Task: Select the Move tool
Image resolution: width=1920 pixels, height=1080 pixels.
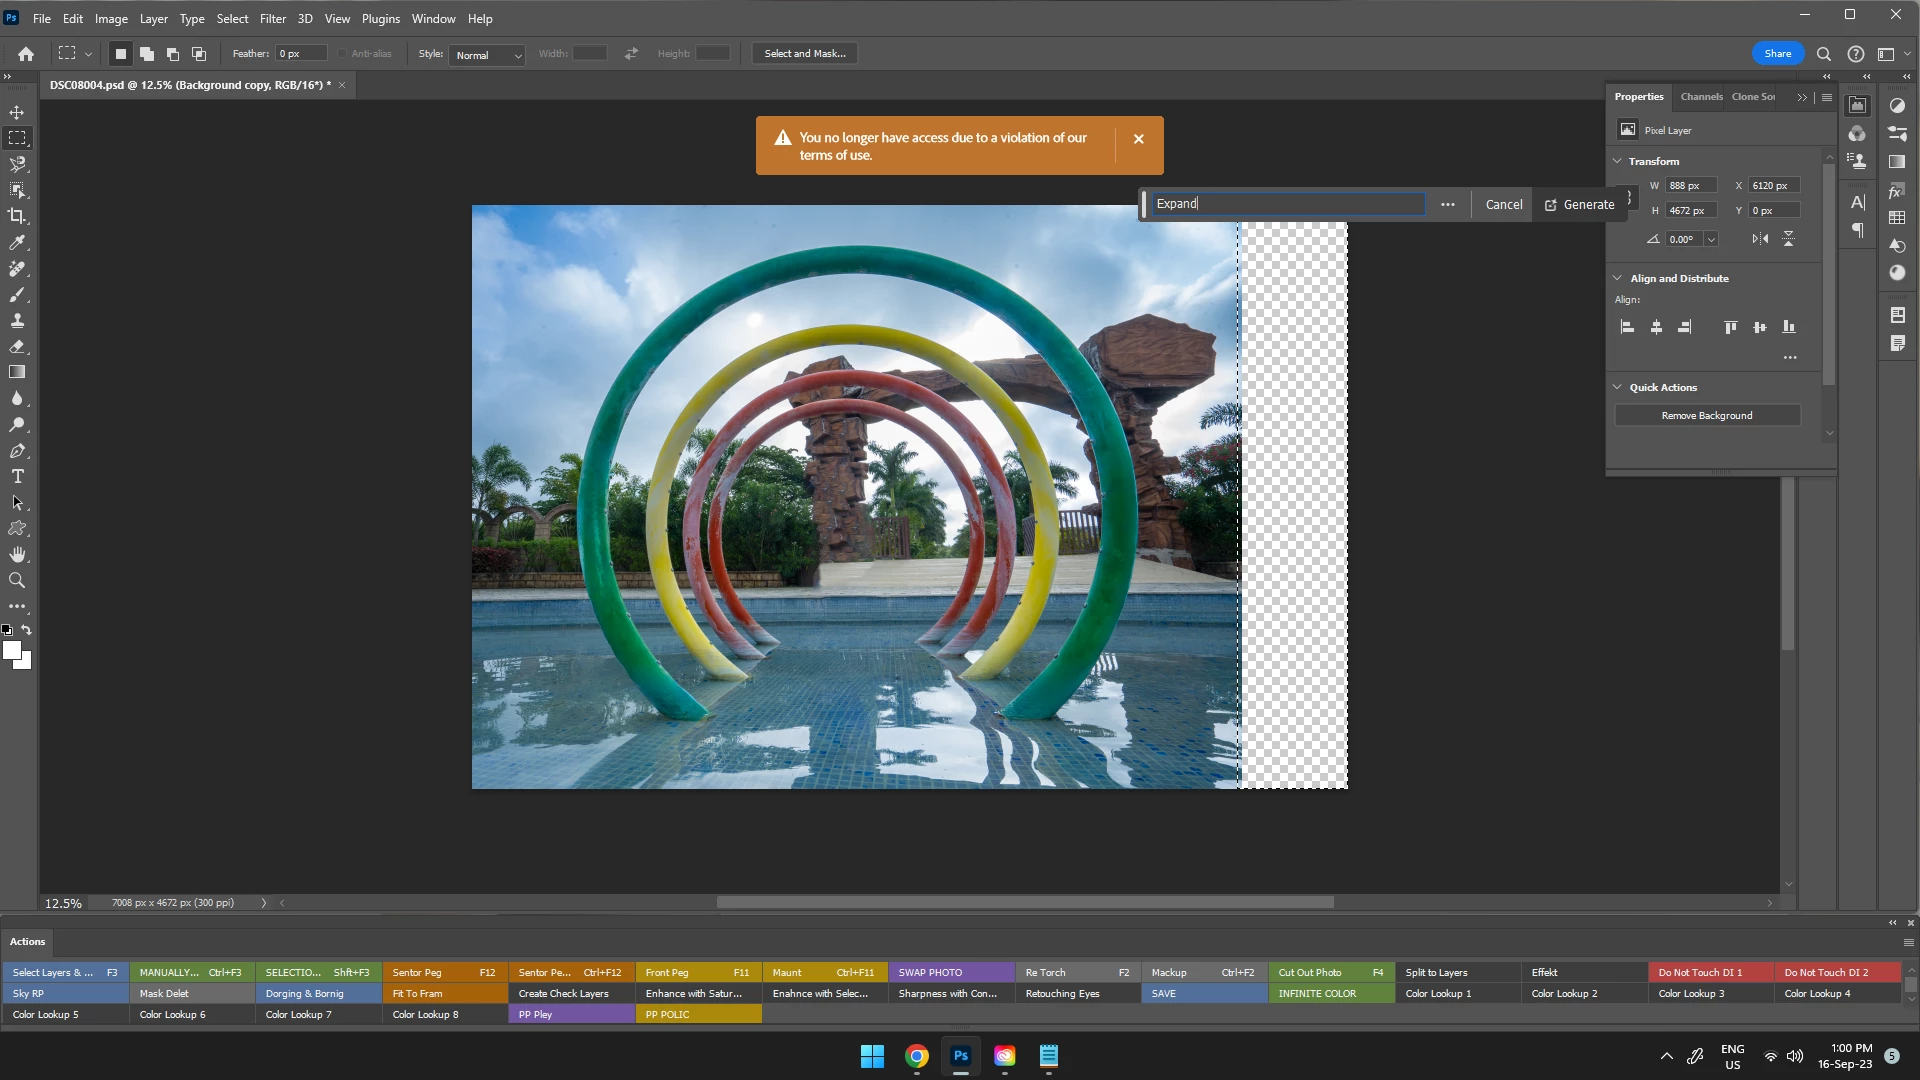Action: click(x=17, y=112)
